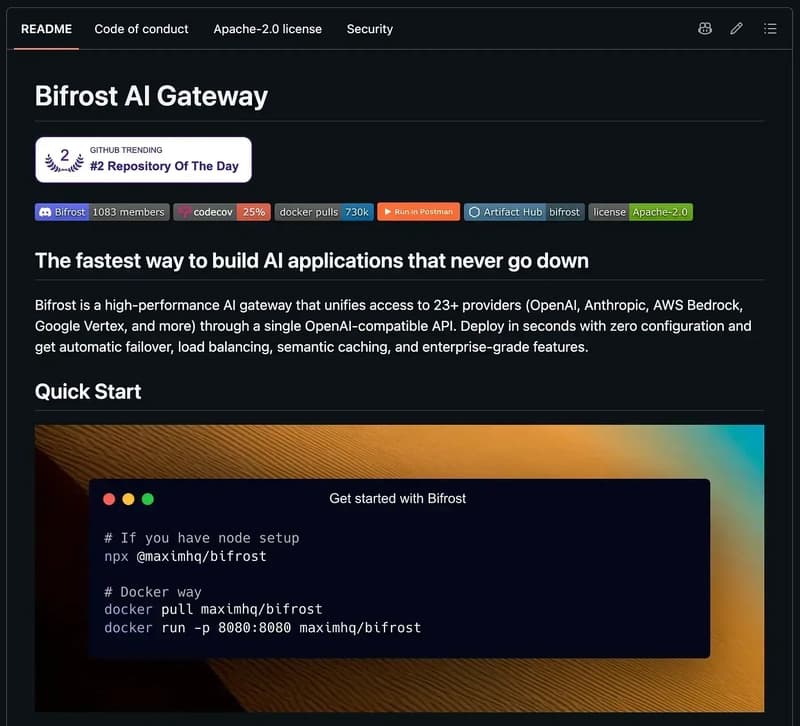Click the codecov 25% badge
The height and width of the screenshot is (726, 800).
tap(222, 212)
